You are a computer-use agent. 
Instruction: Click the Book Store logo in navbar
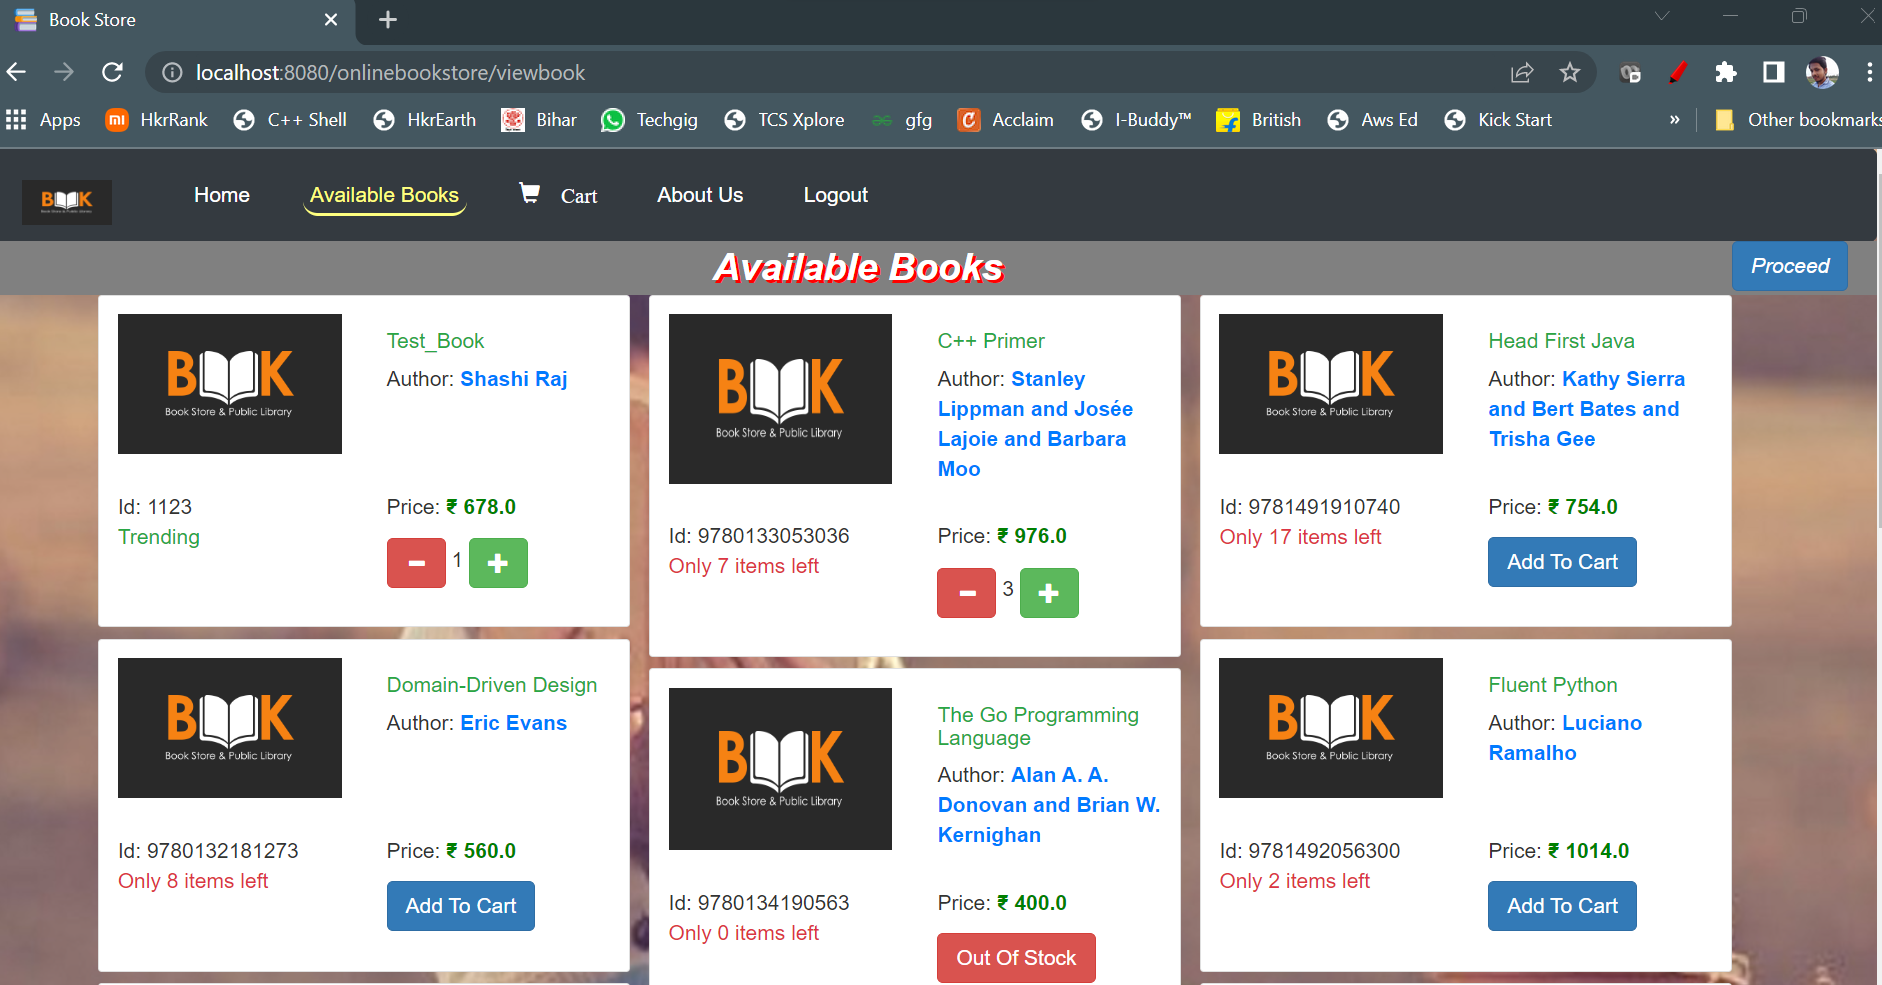[x=67, y=201]
